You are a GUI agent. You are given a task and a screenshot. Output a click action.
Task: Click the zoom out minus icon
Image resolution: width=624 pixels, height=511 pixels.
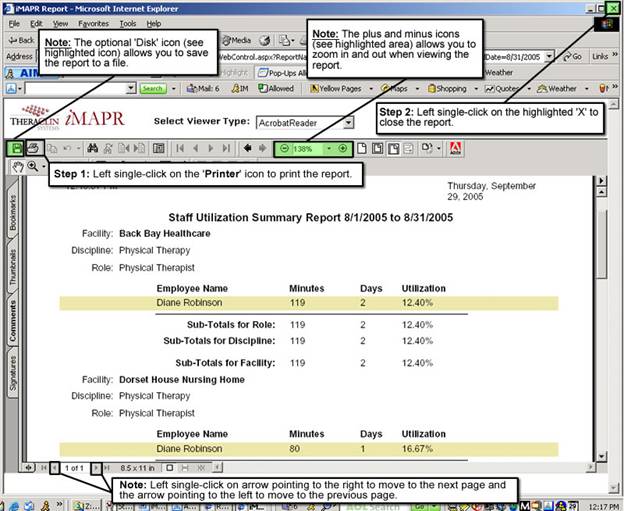coord(284,148)
